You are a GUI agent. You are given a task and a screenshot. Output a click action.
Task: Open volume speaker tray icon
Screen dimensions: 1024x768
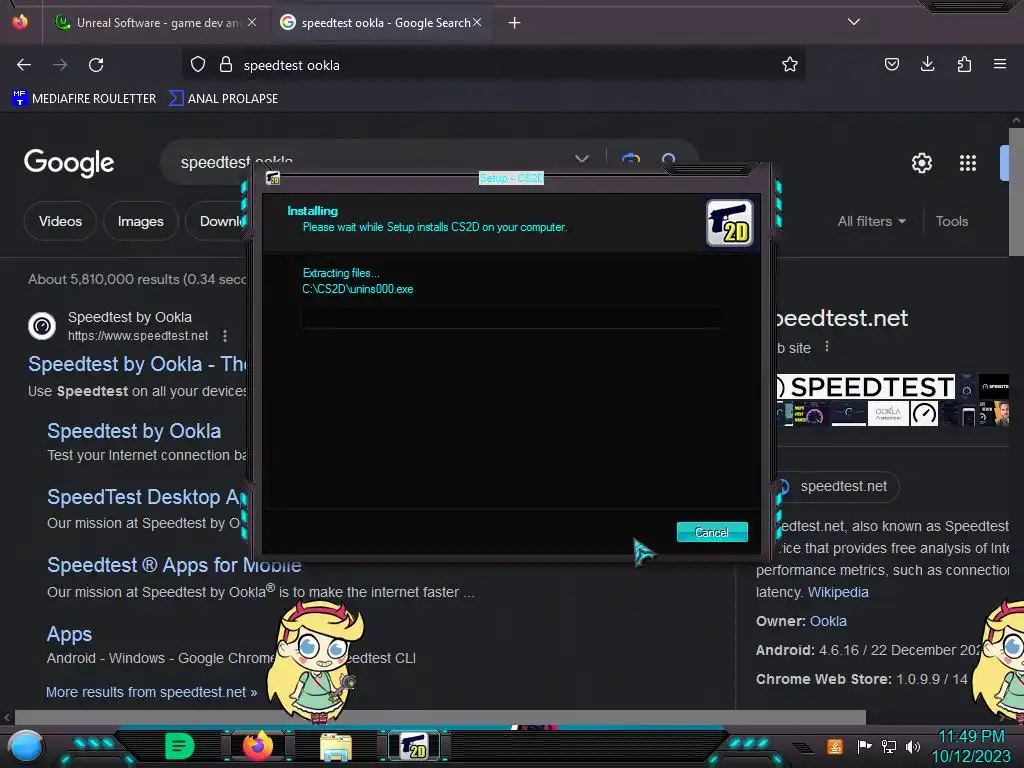(912, 746)
